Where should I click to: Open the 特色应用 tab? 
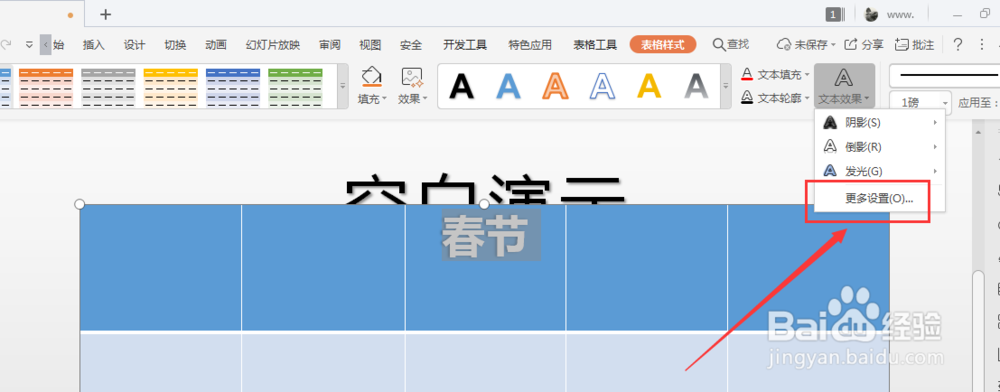[x=530, y=45]
